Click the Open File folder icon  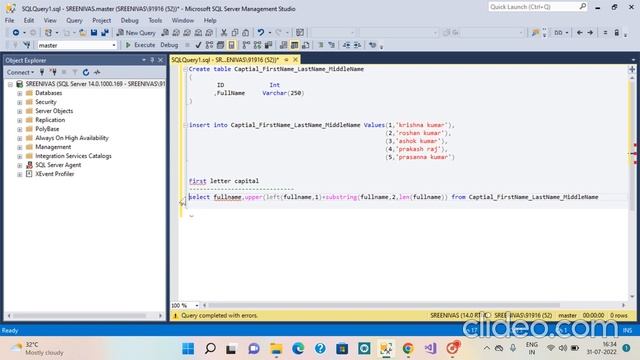click(82, 32)
